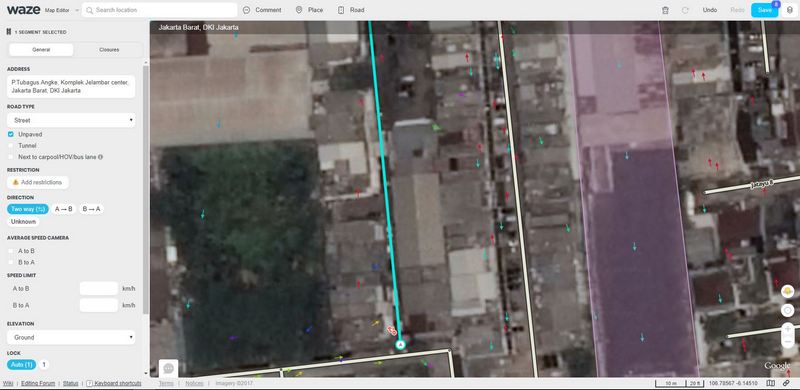Open the Status link
This screenshot has width=800, height=390.
[x=70, y=383]
